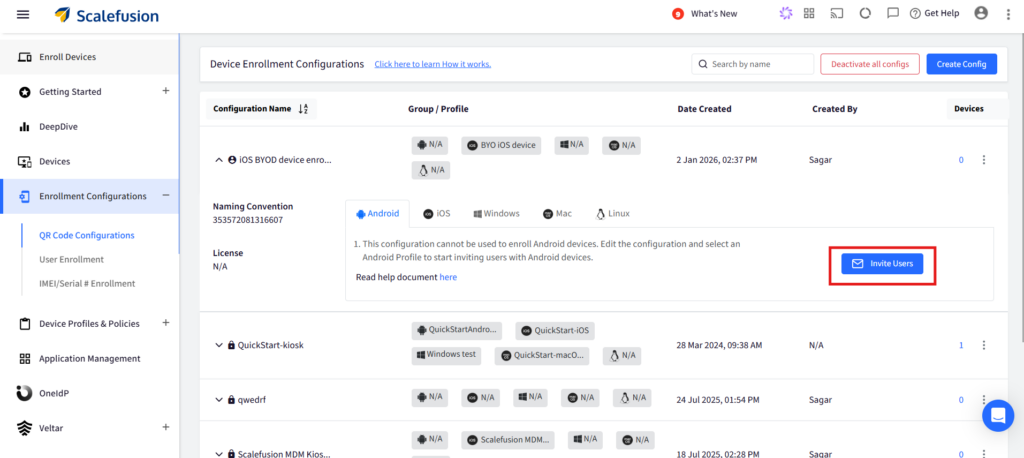Open device count 1 for QuickStart-kiosk
The width and height of the screenshot is (1024, 458).
point(961,345)
